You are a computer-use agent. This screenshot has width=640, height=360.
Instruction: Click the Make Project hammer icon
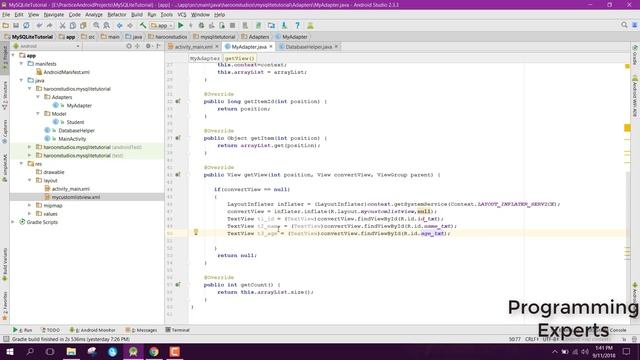[143, 25]
